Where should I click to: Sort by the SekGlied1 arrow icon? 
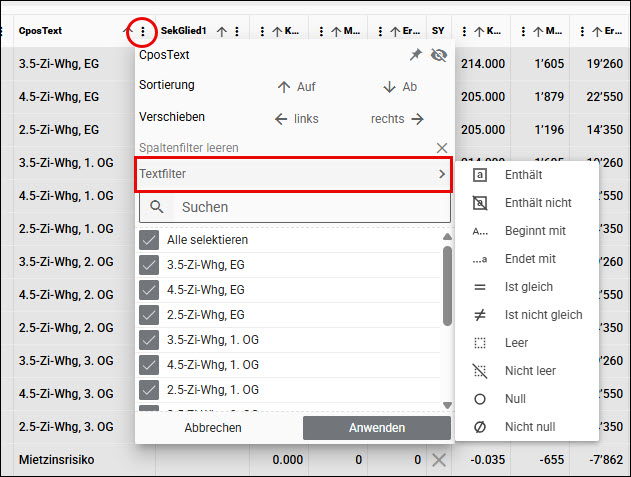(222, 31)
